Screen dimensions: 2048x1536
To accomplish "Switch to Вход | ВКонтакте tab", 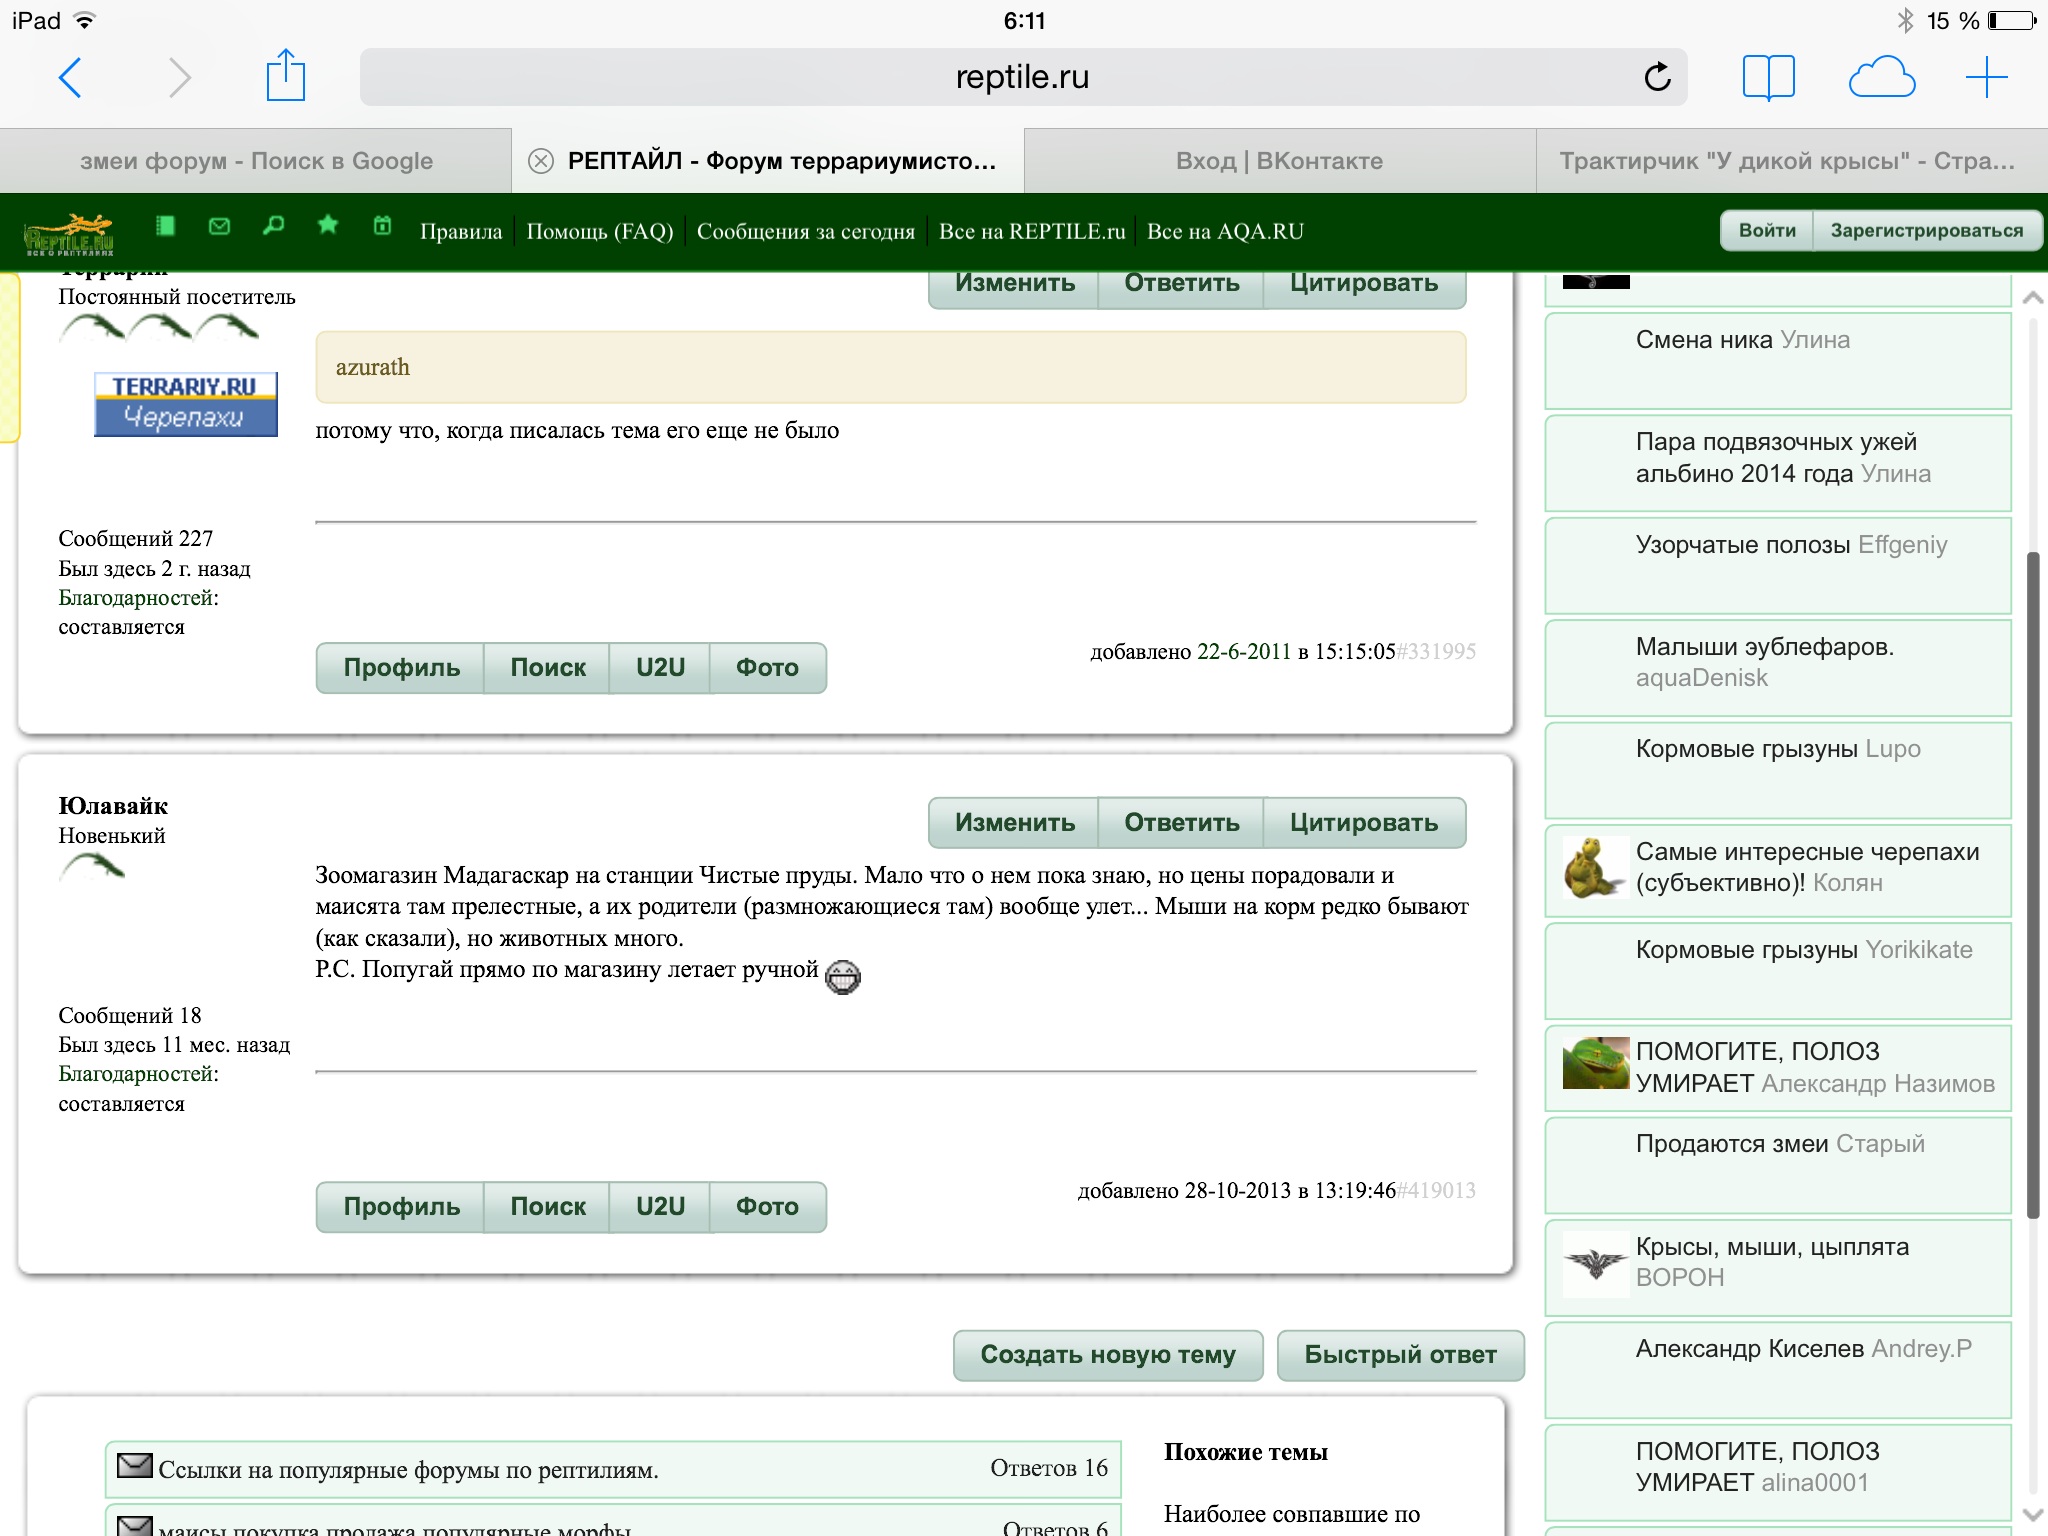I will click(x=1279, y=161).
